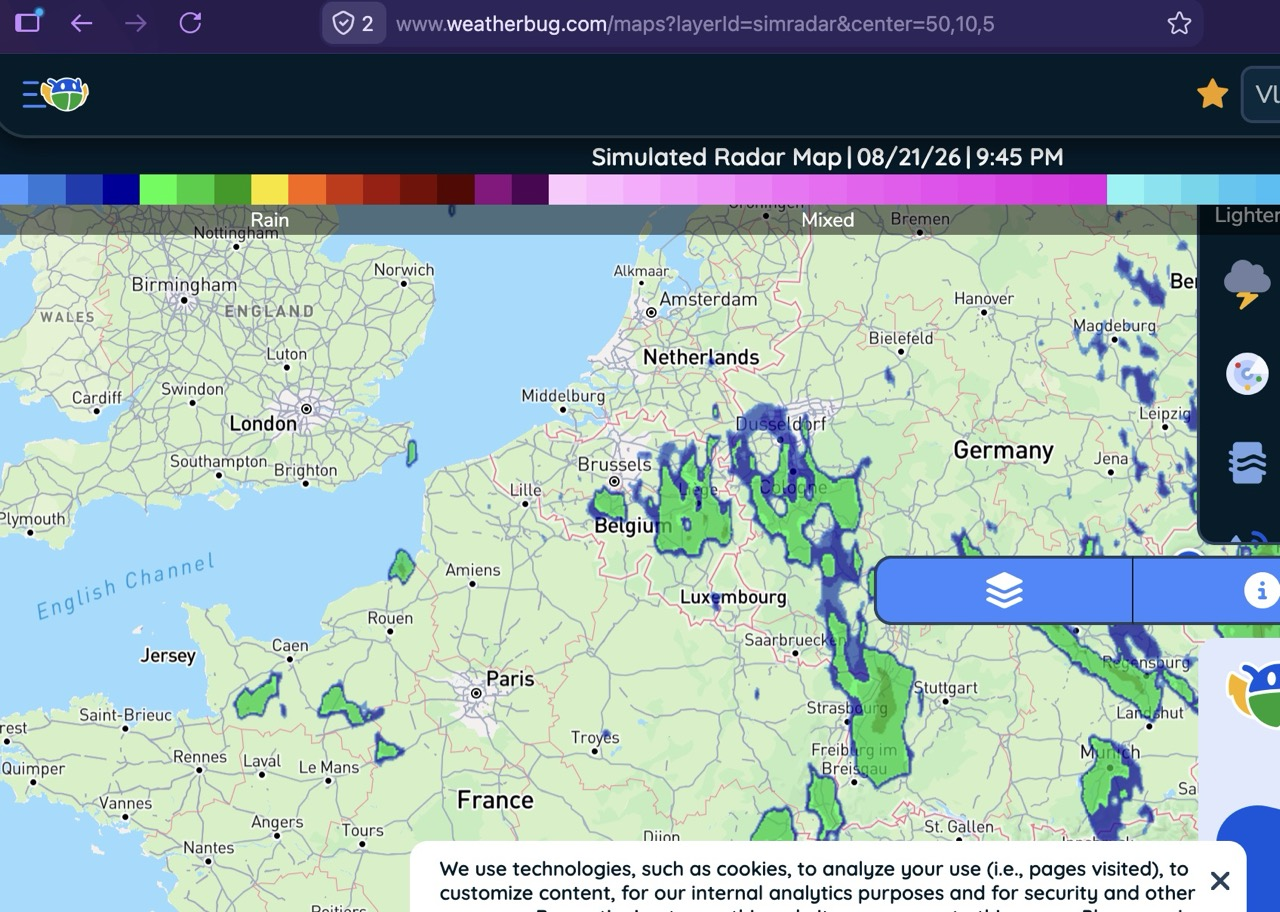Click the darkest navy blue legend block

coord(121,189)
